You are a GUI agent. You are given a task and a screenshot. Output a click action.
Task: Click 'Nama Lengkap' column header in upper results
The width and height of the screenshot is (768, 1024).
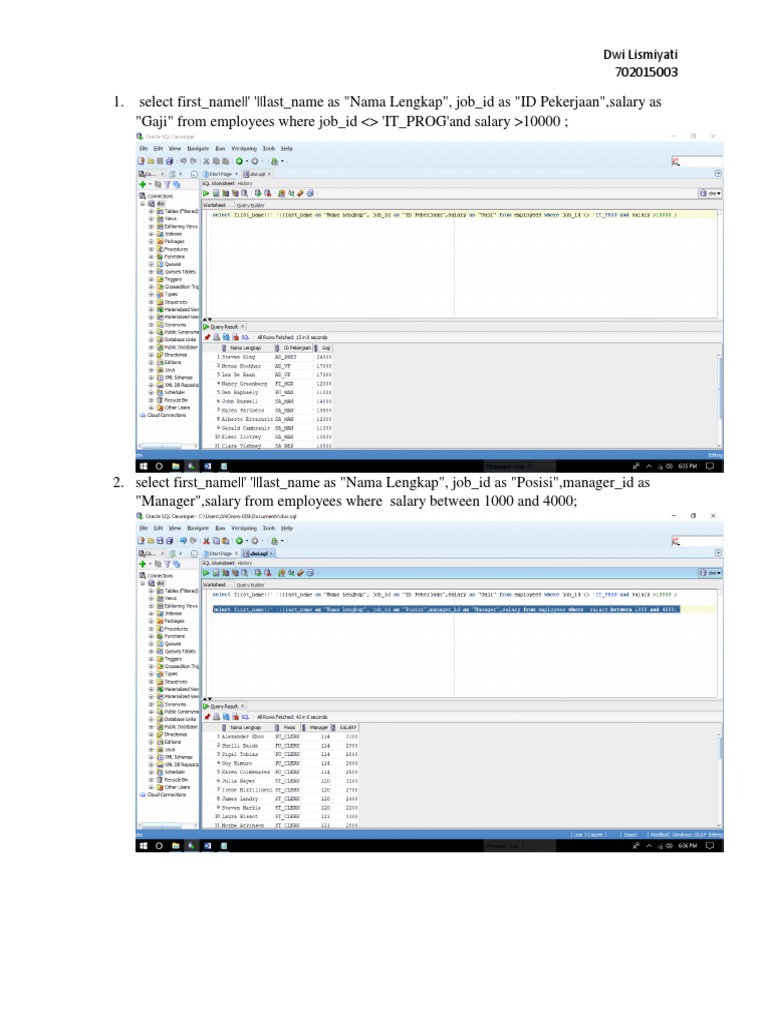(245, 347)
